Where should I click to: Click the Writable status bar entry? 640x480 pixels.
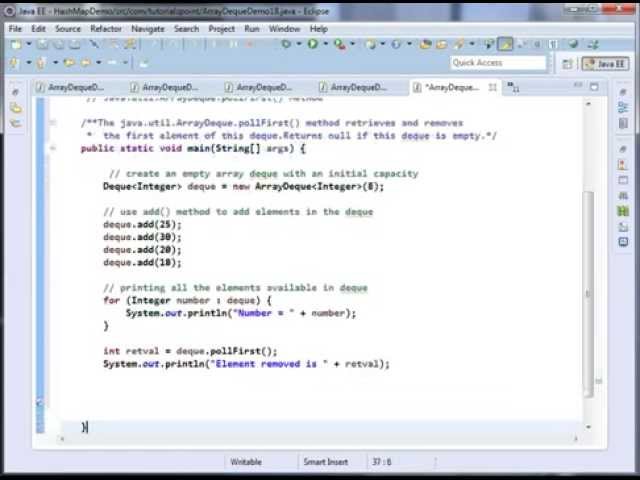click(246, 462)
